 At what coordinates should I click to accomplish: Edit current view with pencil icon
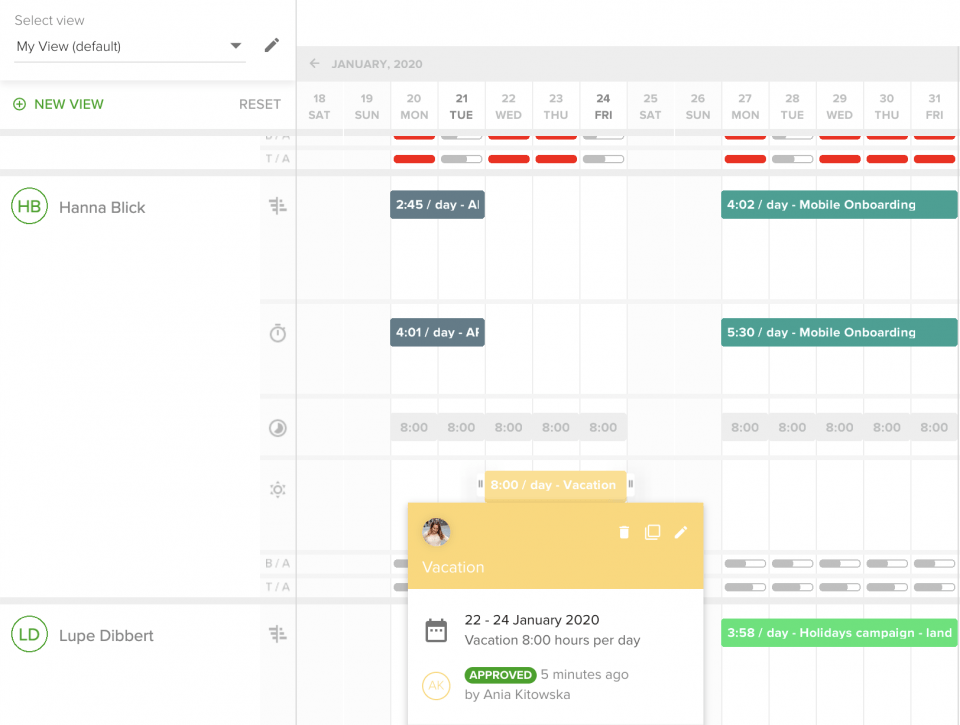coord(272,45)
